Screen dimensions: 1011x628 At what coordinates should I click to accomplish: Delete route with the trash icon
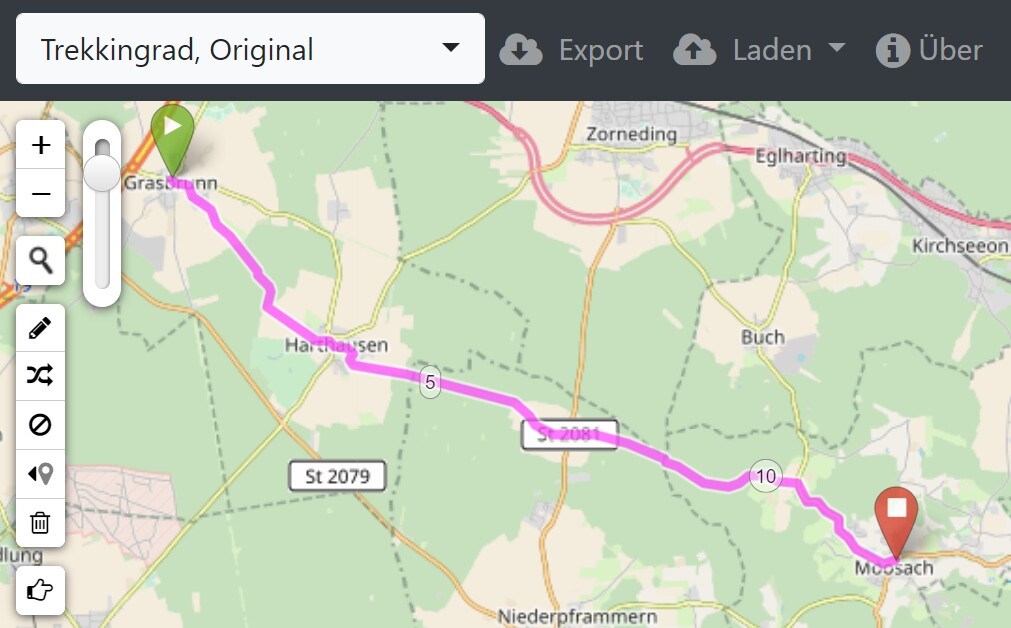(41, 522)
